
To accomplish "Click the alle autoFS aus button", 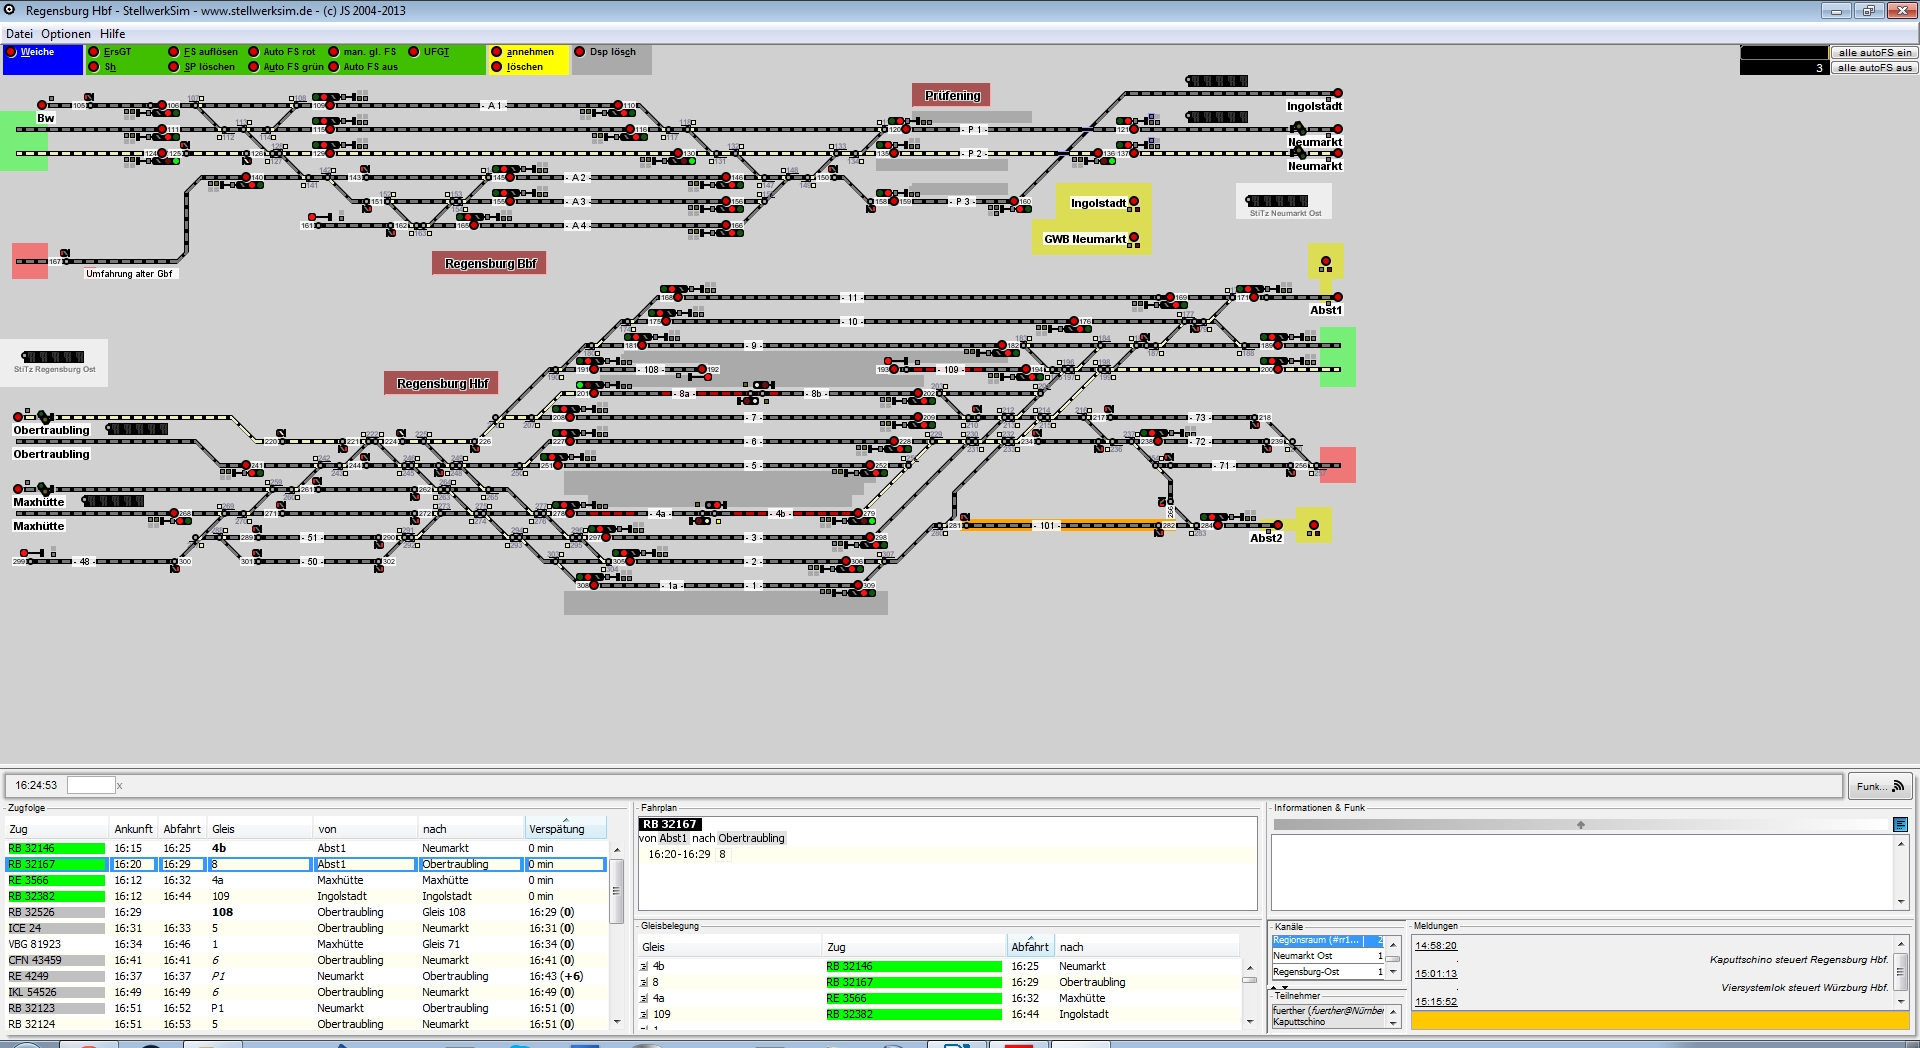I will point(1874,68).
